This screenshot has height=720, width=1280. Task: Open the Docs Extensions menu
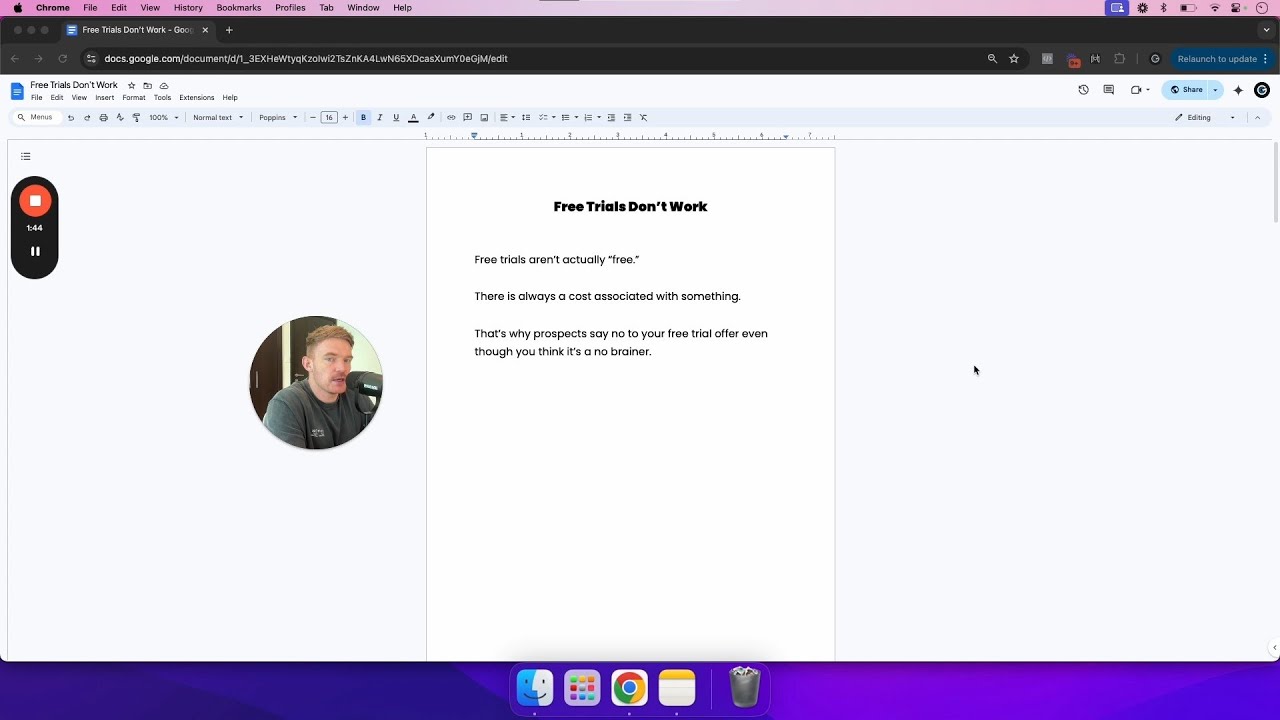click(x=197, y=98)
